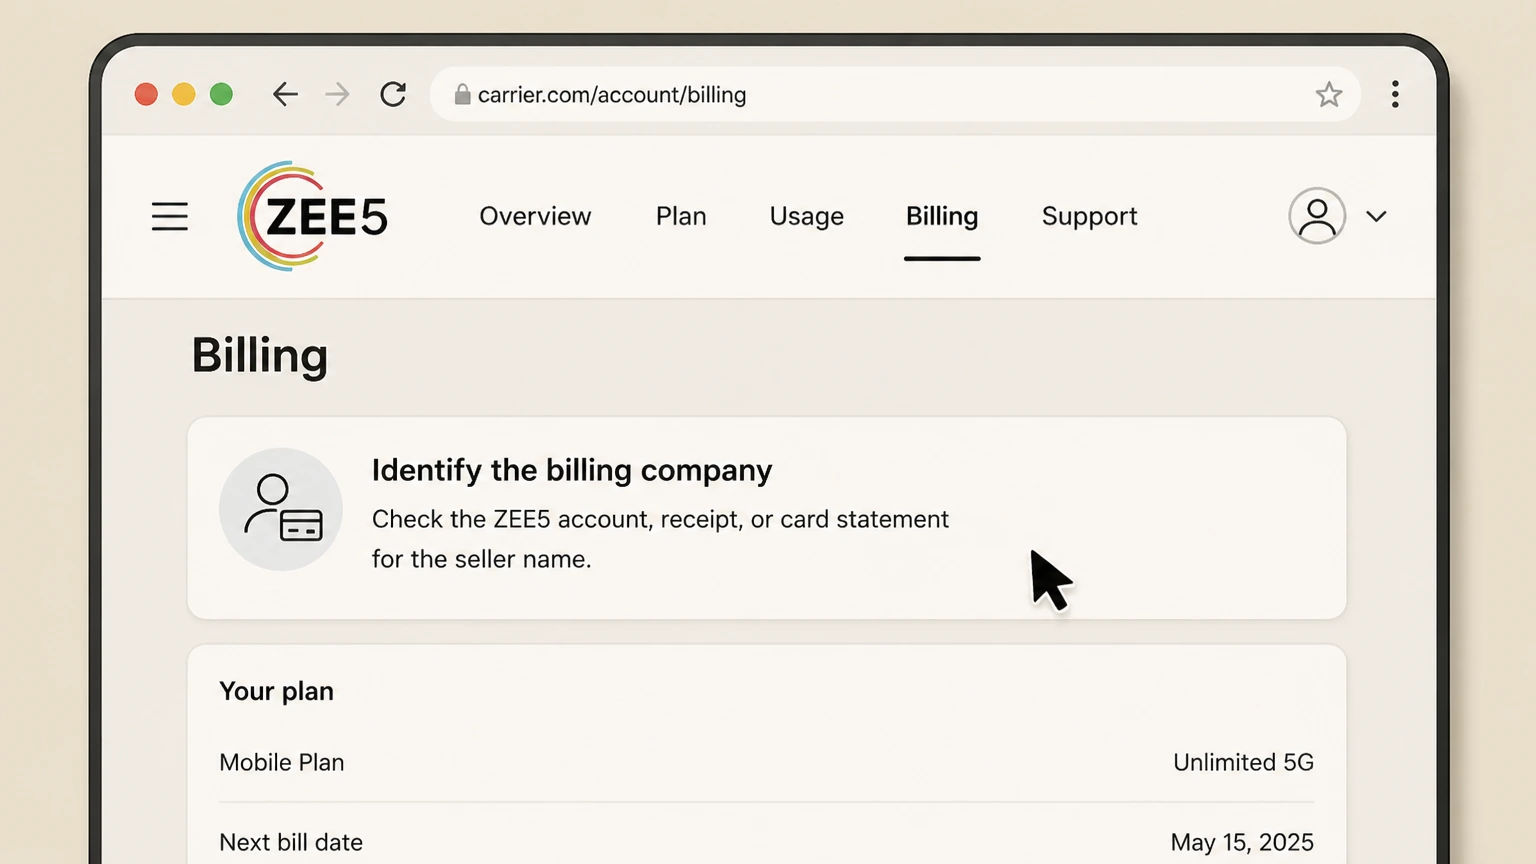The image size is (1536, 864).
Task: Click the browser forward arrow
Action: [338, 94]
